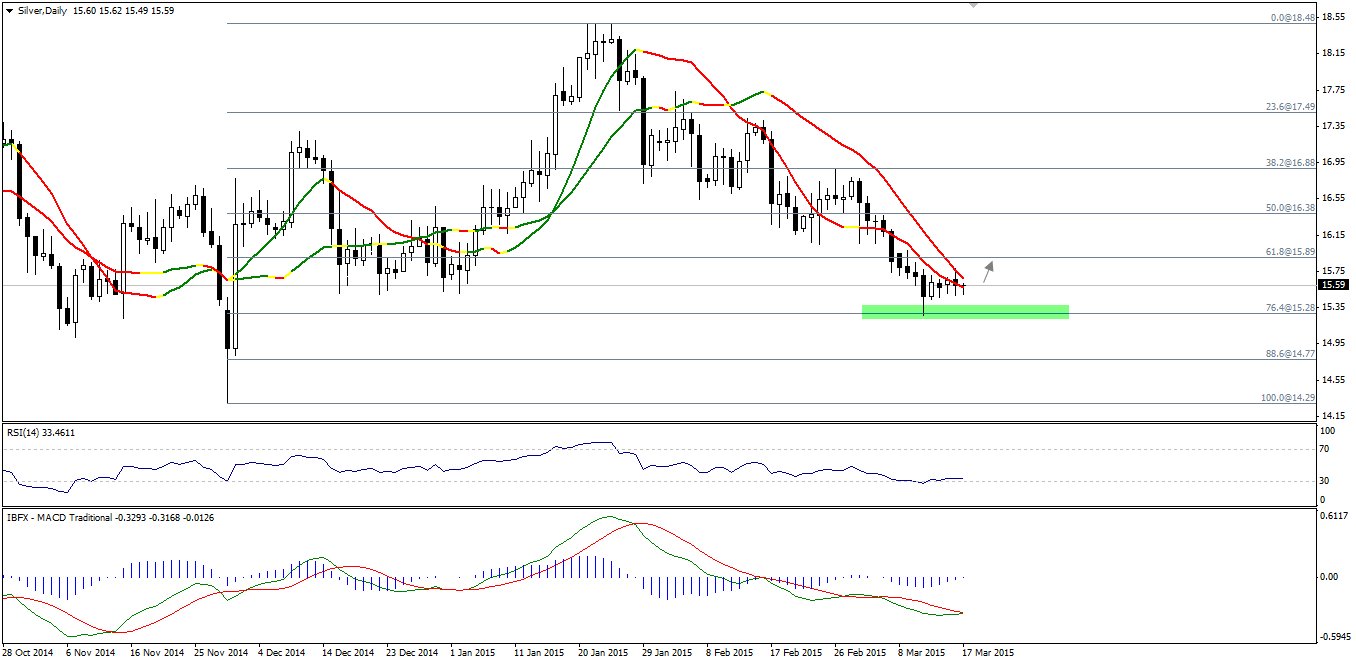Click the 20 Jan 2015 date label
The image size is (1356, 661).
[603, 652]
